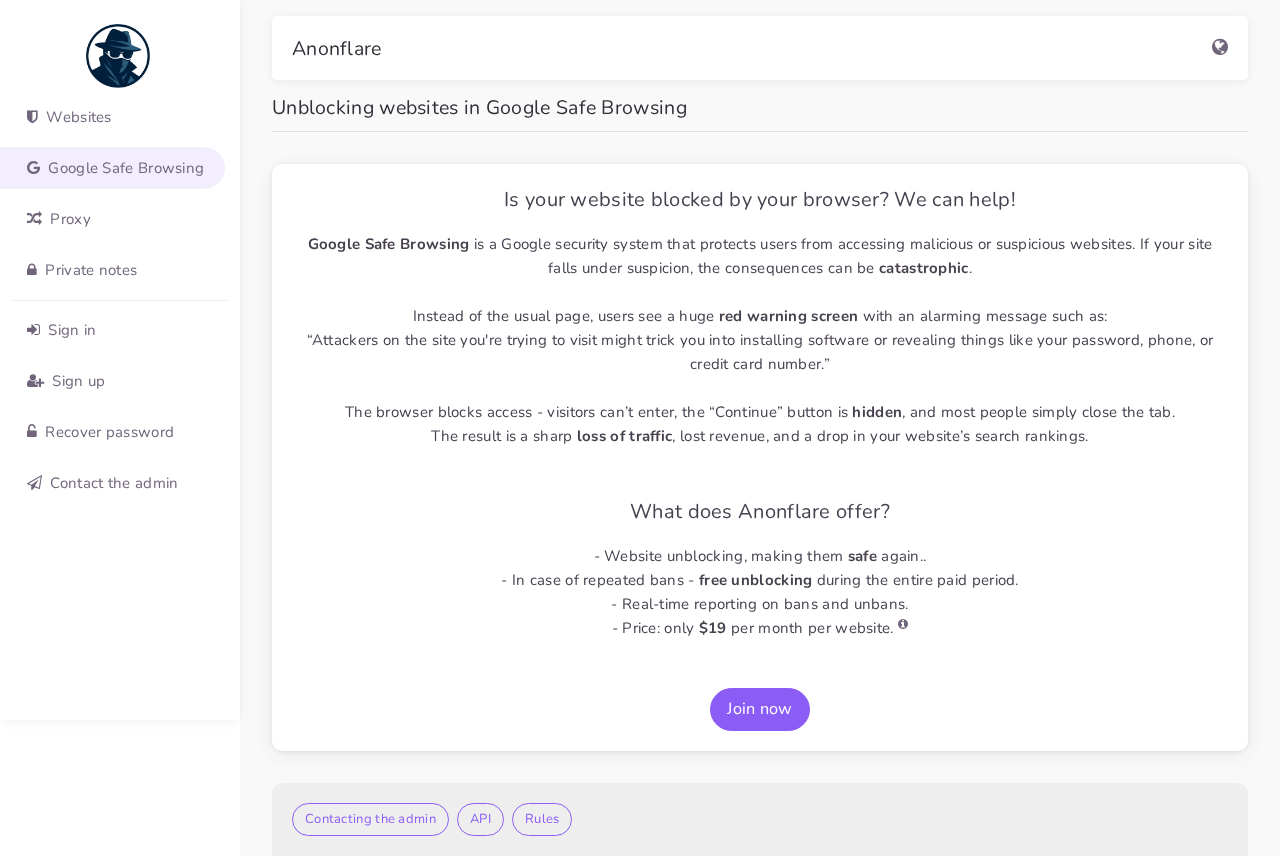Click the price info icon after $19
The width and height of the screenshot is (1280, 856).
903,624
